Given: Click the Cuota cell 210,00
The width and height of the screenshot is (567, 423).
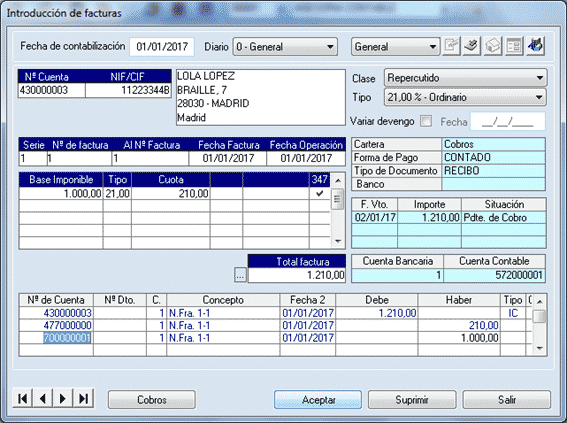Looking at the screenshot, I should [x=171, y=193].
